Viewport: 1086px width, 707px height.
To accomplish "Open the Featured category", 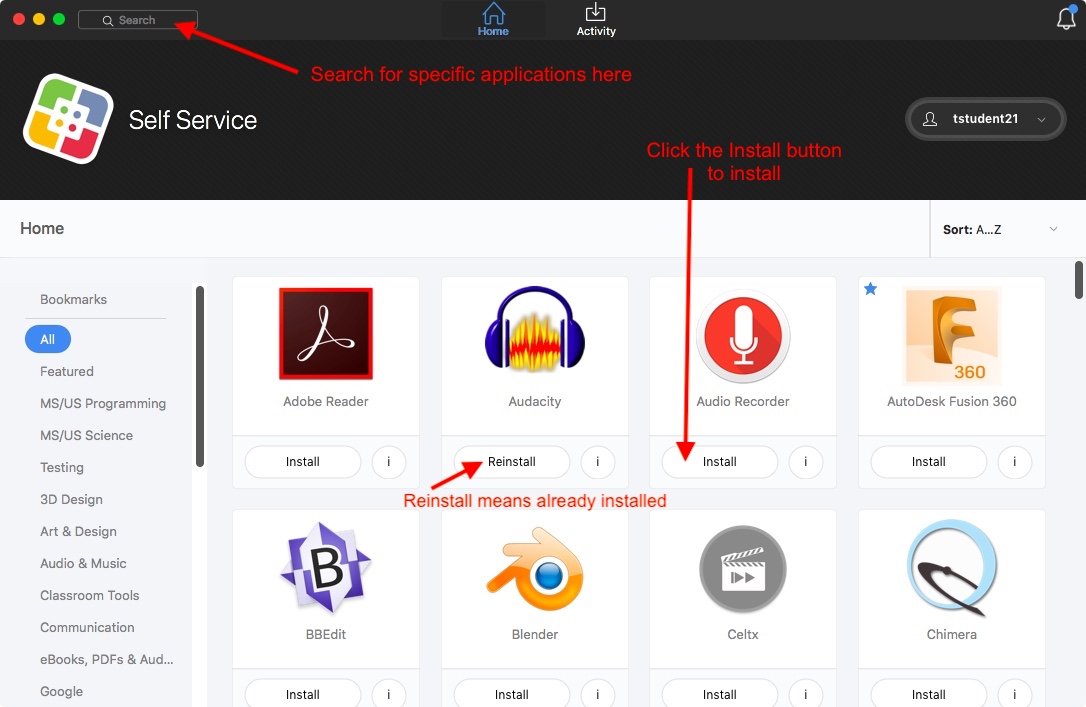I will (66, 371).
